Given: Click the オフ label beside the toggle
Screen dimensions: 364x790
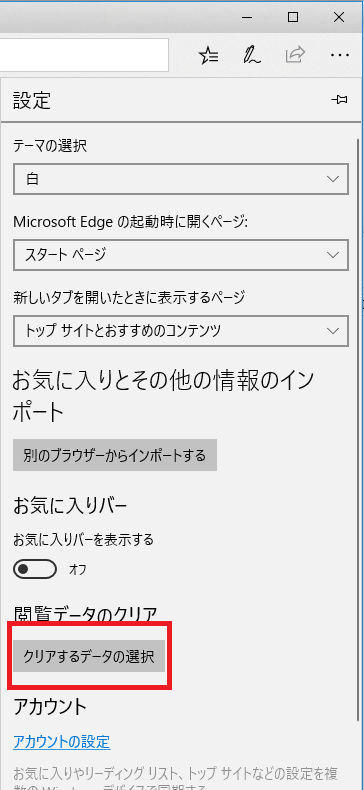Looking at the screenshot, I should [77, 570].
